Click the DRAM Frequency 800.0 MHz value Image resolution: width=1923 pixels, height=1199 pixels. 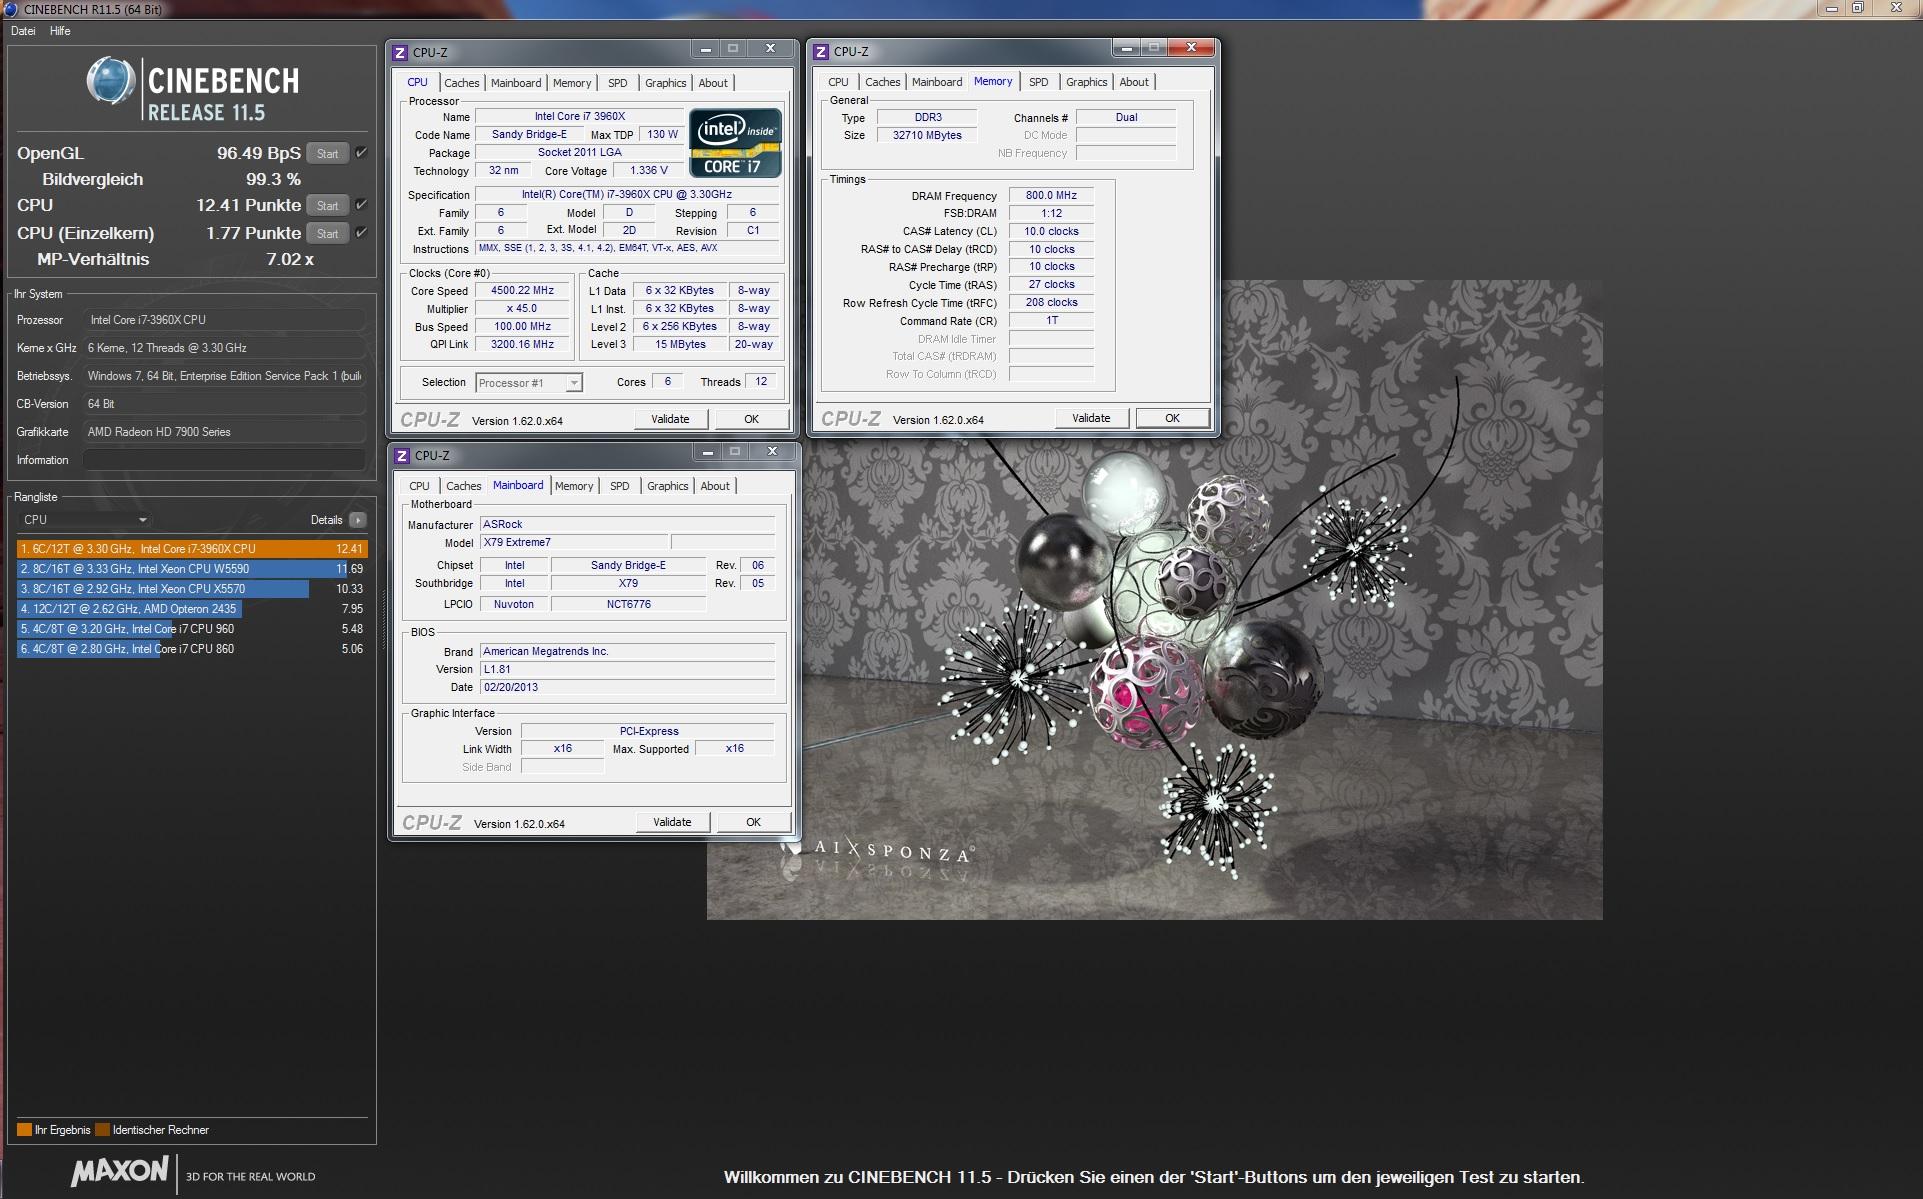coord(1051,196)
